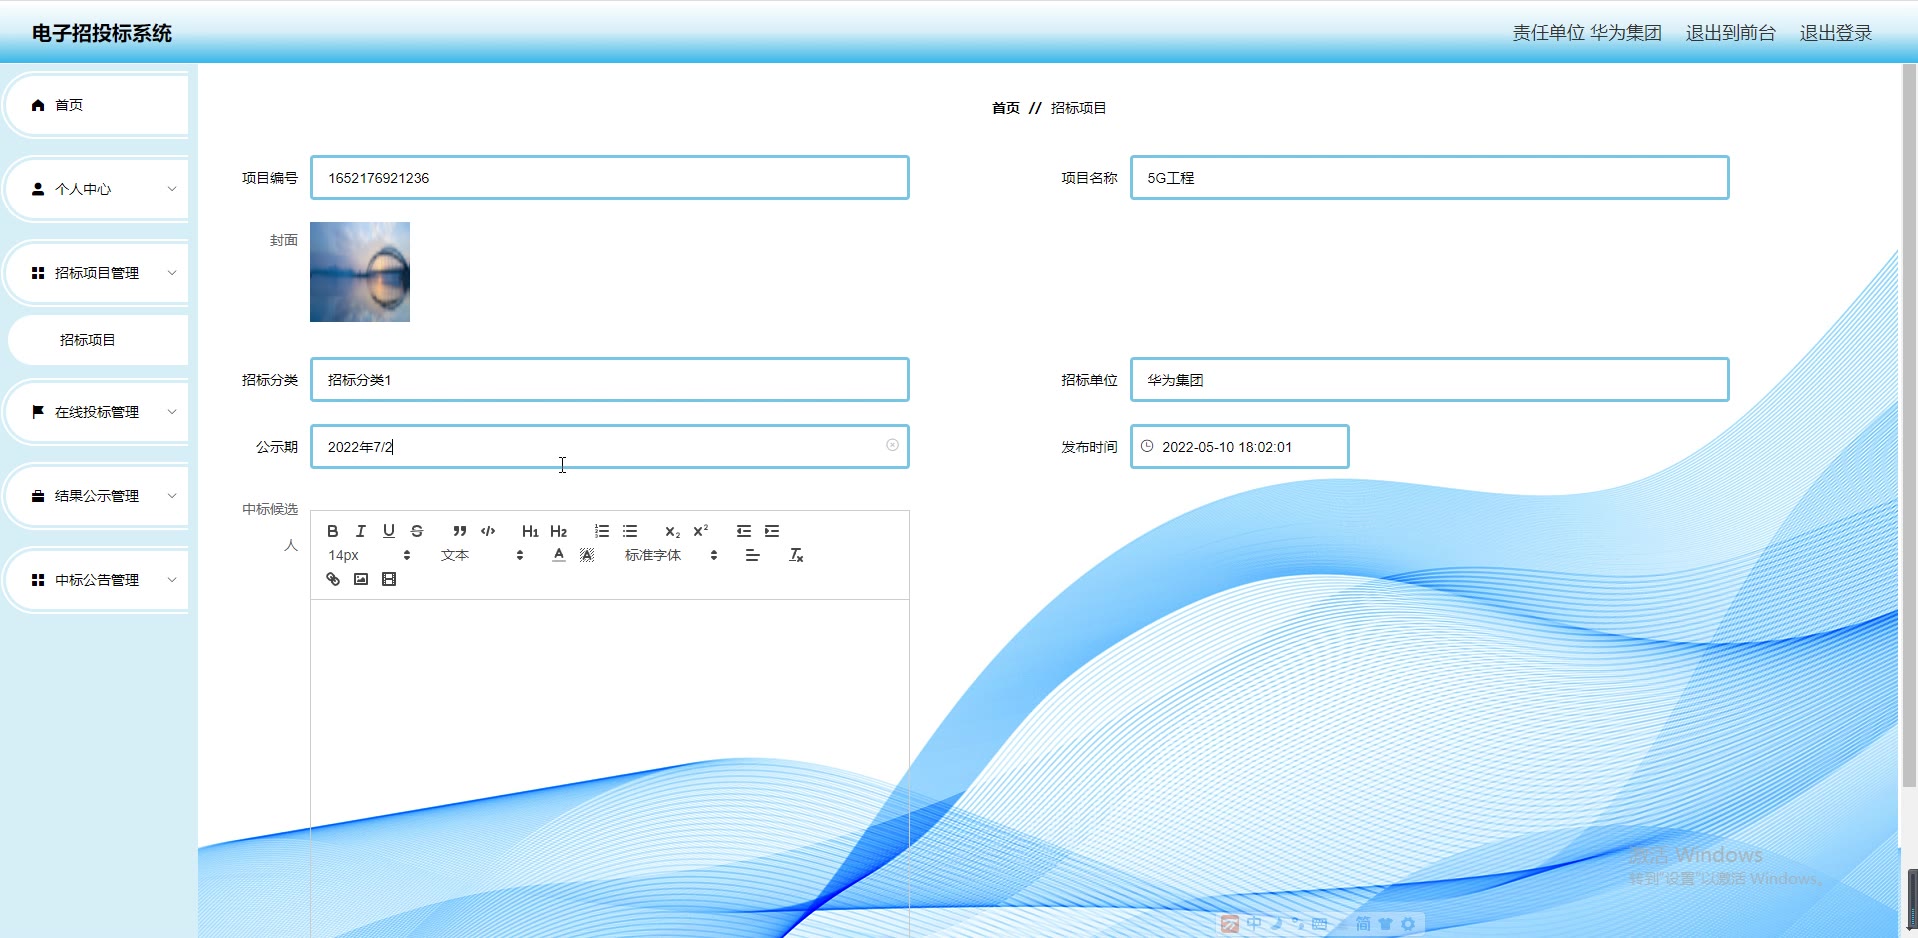Apply Heading 1 style (H1)
This screenshot has width=1918, height=938.
click(530, 531)
